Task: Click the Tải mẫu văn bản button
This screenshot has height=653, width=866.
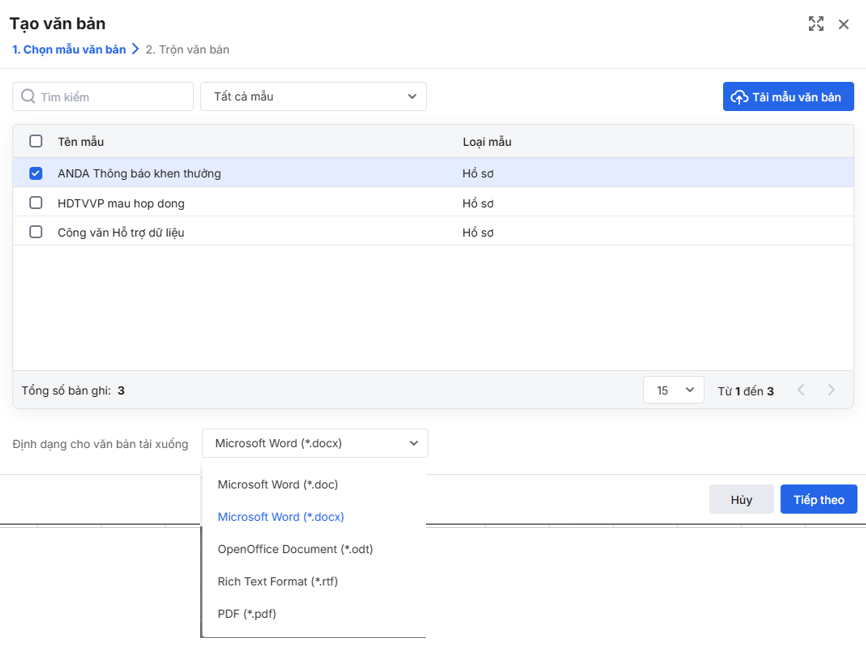Action: coord(788,97)
